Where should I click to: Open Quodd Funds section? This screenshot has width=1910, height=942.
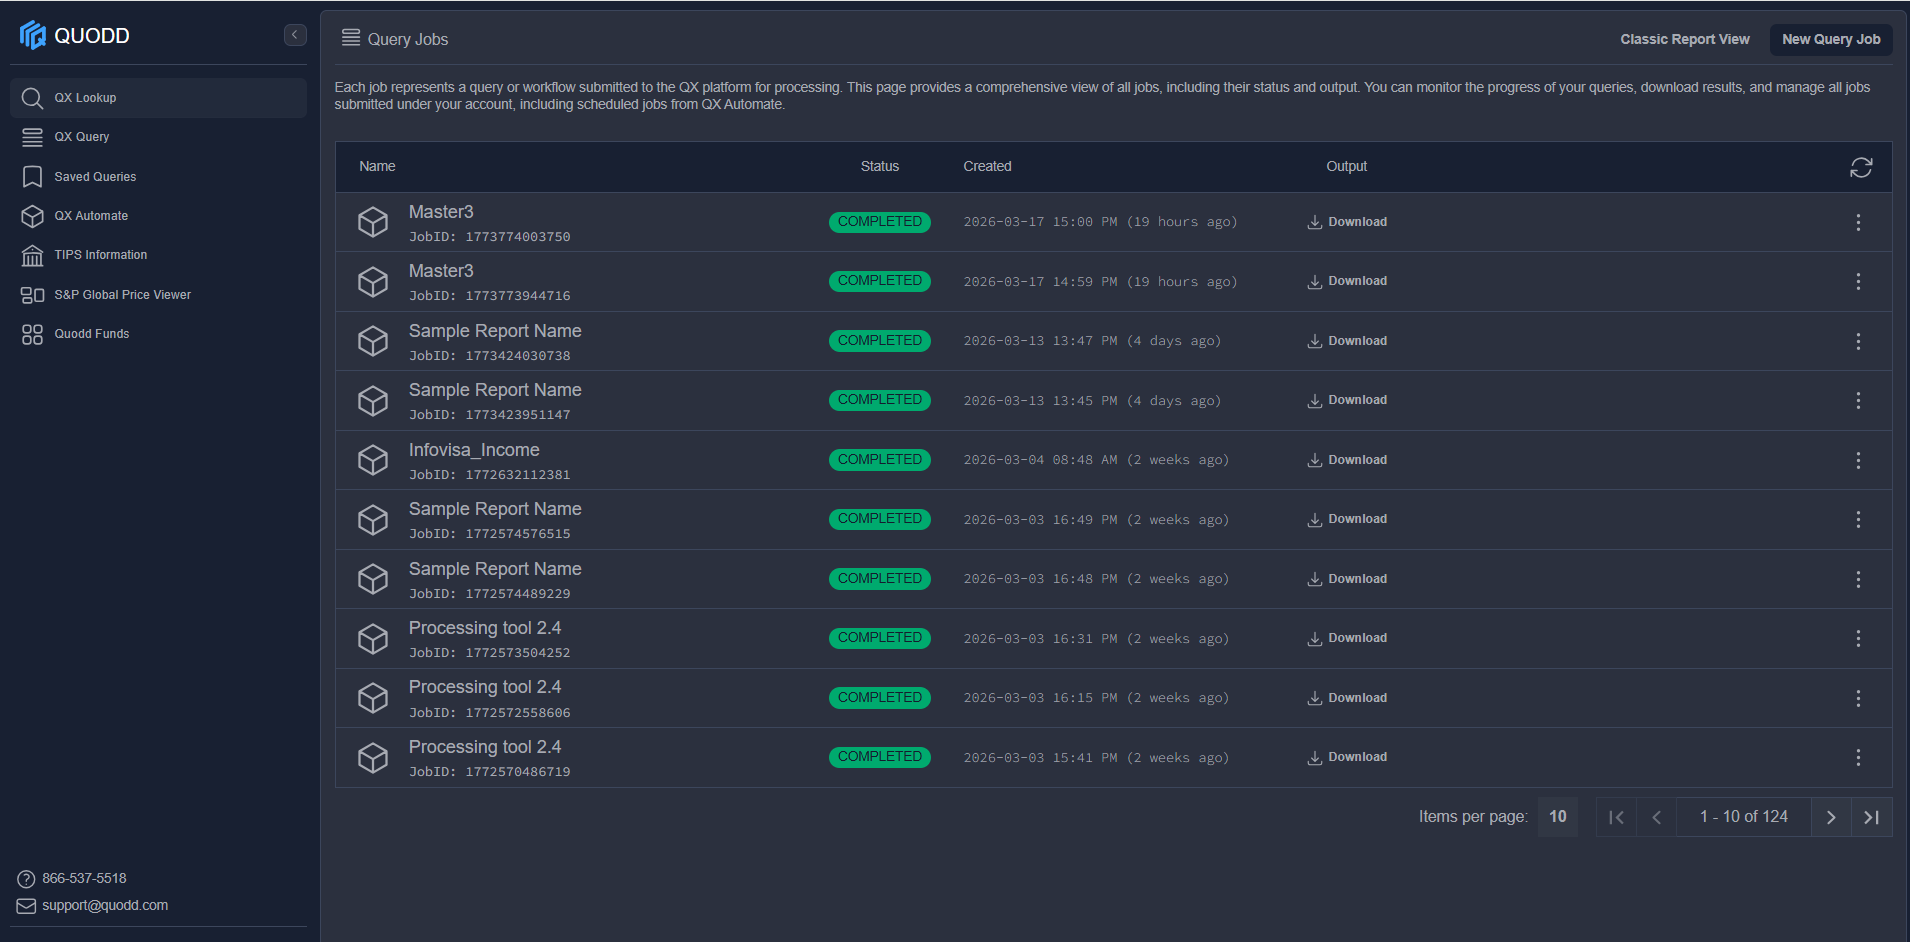click(x=158, y=334)
